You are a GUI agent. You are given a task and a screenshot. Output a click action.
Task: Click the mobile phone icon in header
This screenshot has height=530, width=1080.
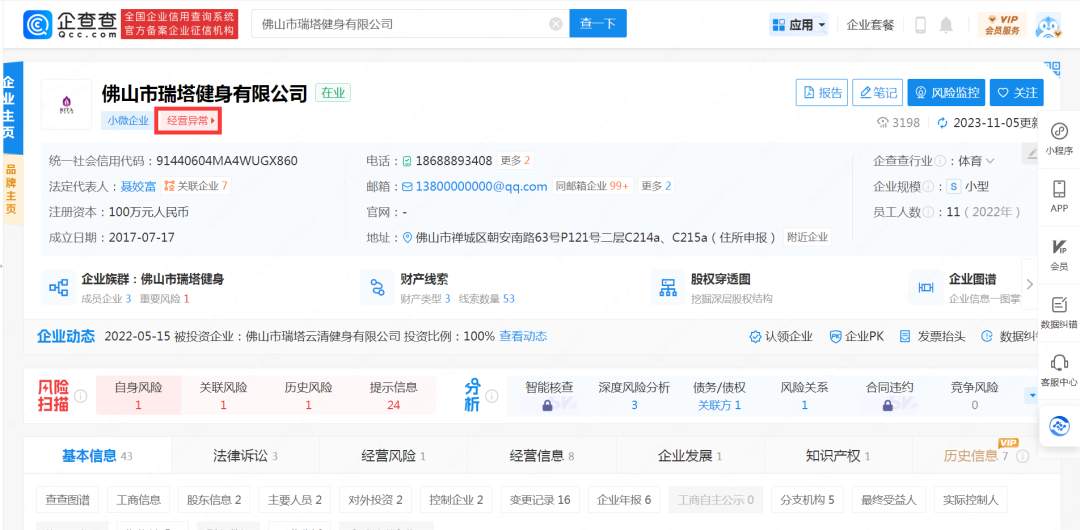(x=920, y=25)
